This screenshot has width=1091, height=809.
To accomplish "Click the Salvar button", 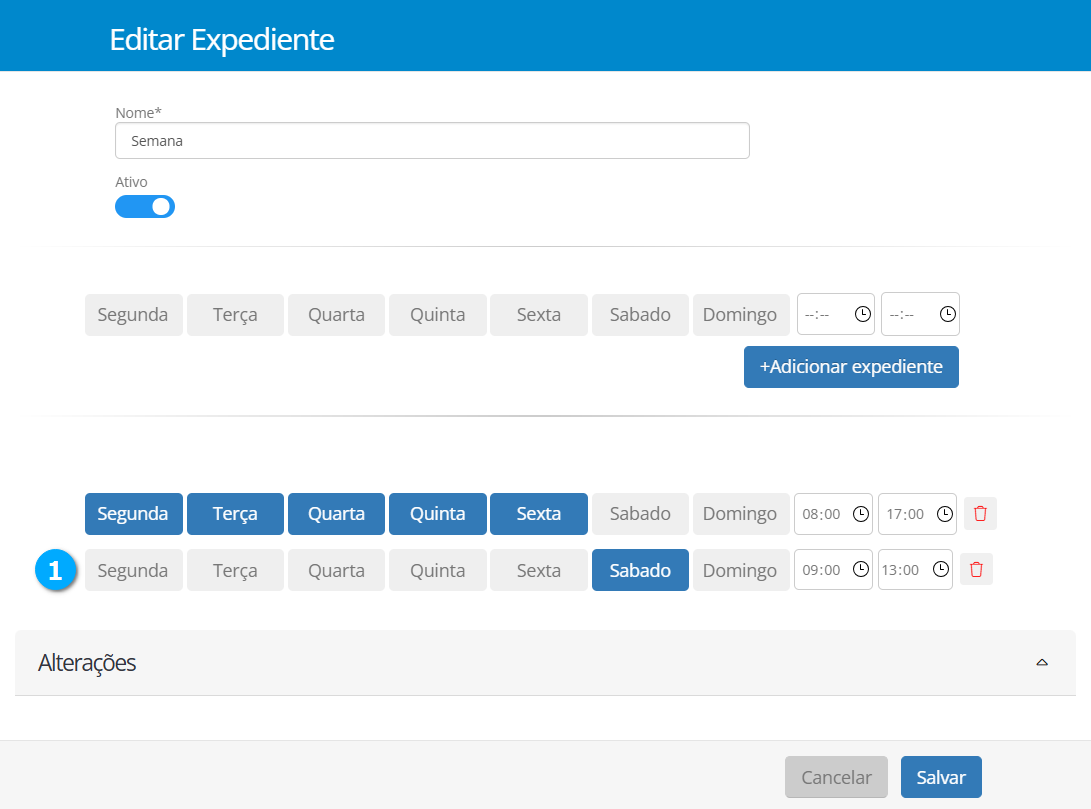I will click(940, 776).
